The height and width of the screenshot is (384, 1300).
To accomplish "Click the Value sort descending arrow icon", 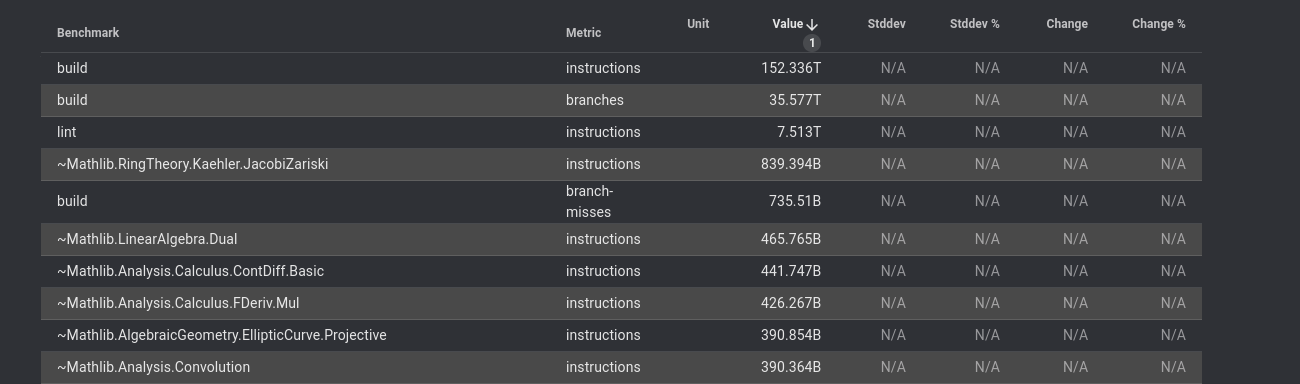I will [812, 24].
